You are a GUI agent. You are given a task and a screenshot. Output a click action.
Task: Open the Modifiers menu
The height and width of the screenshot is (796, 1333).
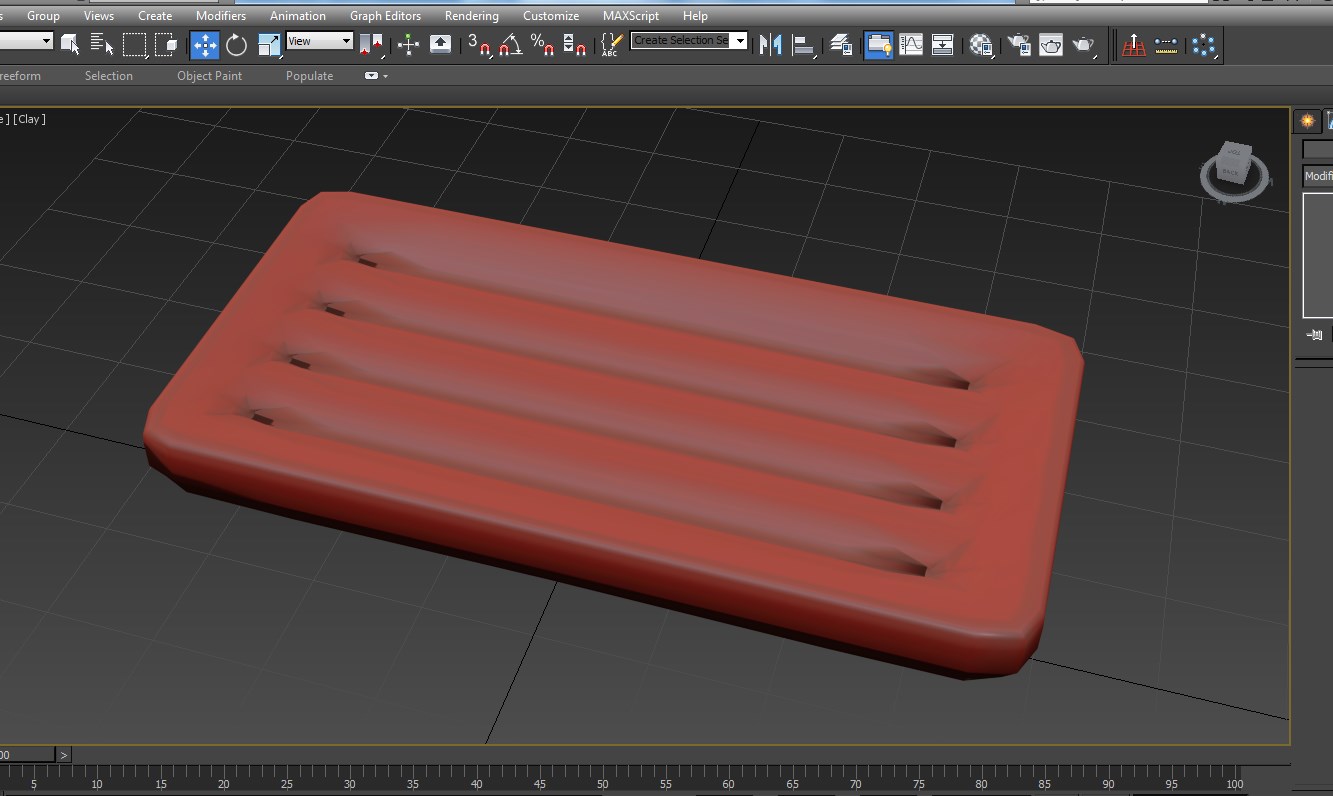tap(221, 16)
